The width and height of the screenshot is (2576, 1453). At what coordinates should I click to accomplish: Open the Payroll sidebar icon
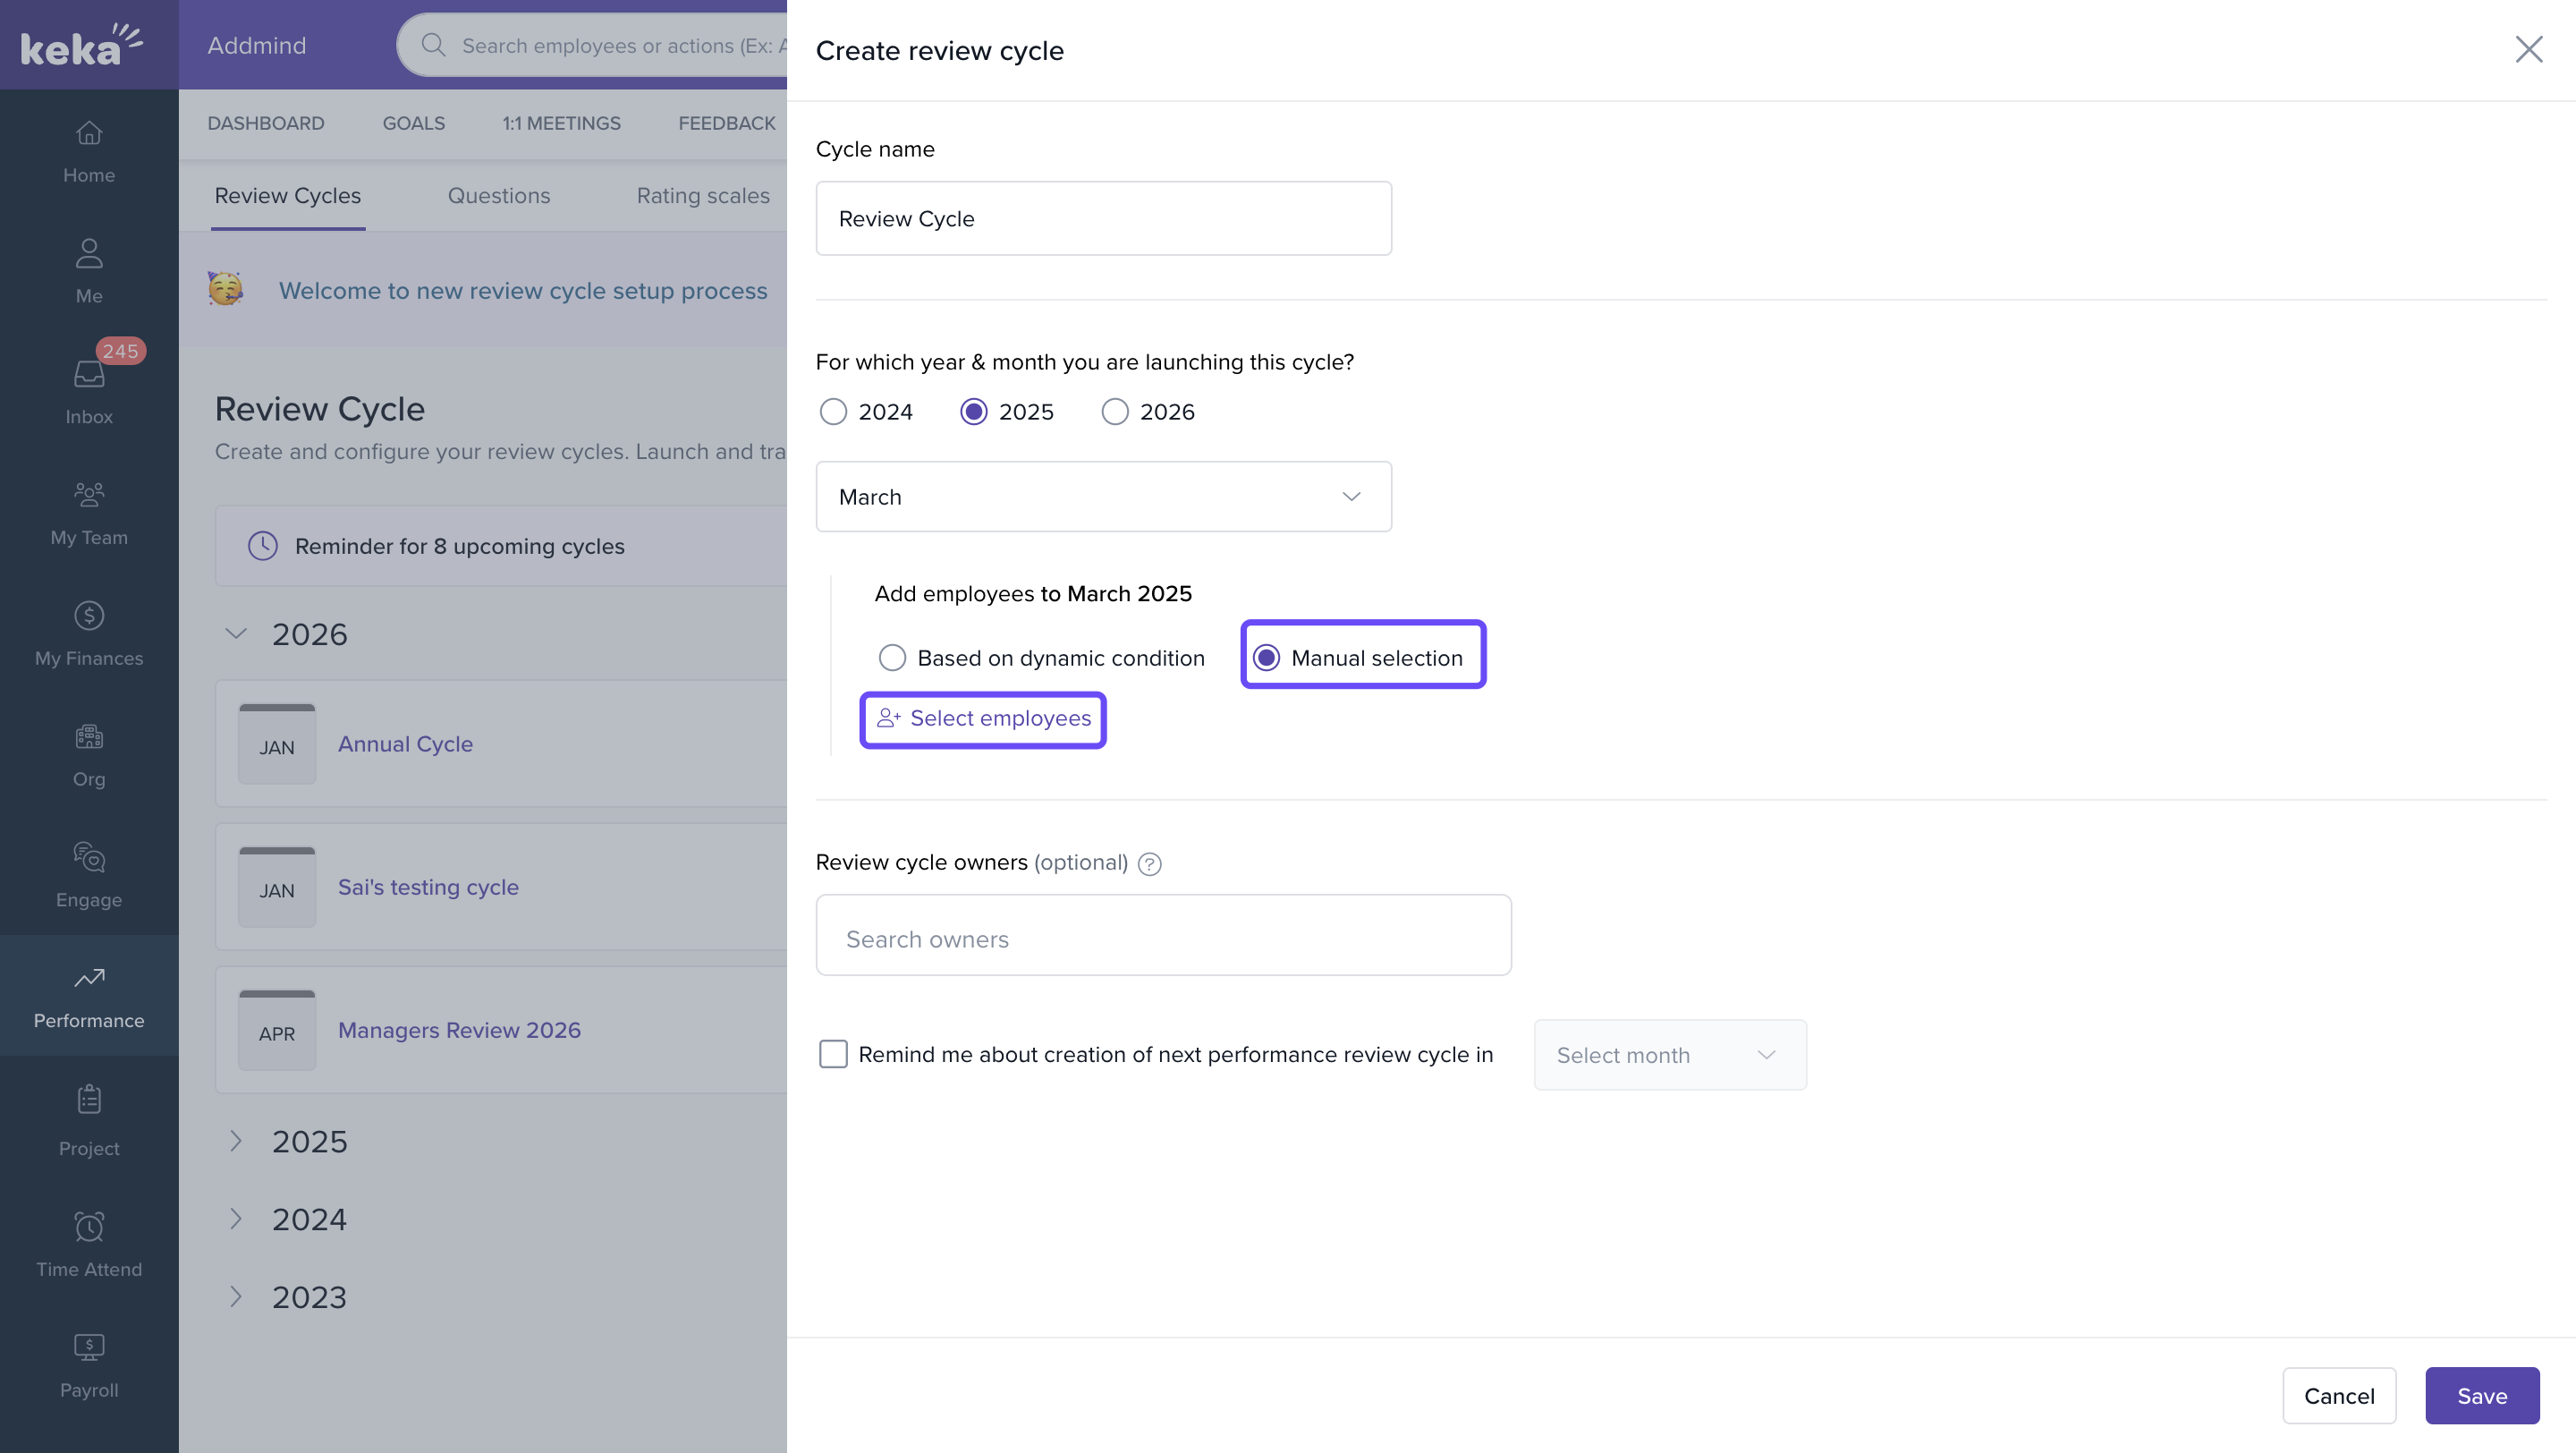pos(89,1347)
